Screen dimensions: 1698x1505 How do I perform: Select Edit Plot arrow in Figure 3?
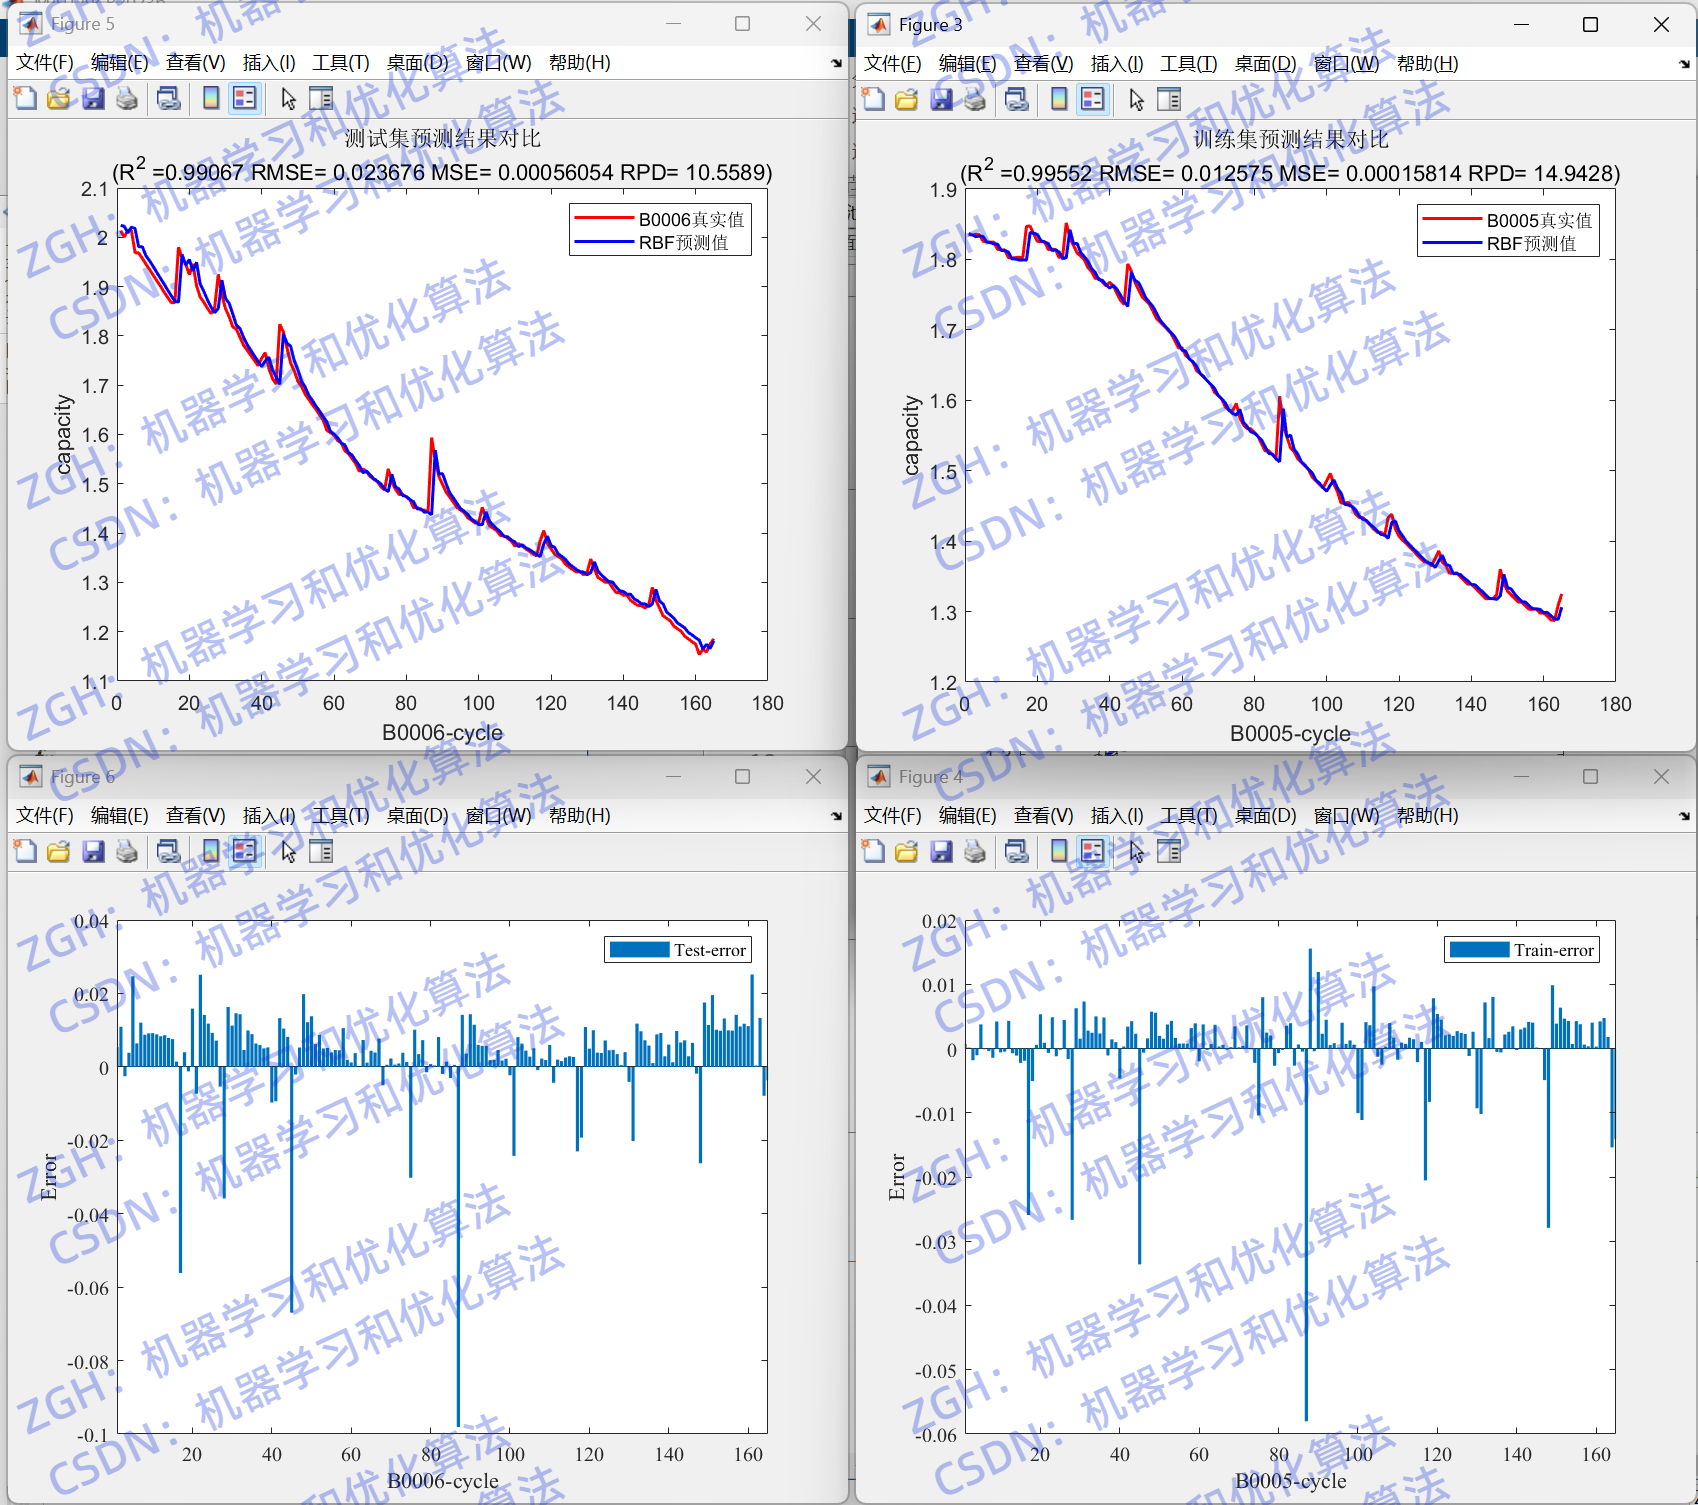pyautogui.click(x=1137, y=99)
